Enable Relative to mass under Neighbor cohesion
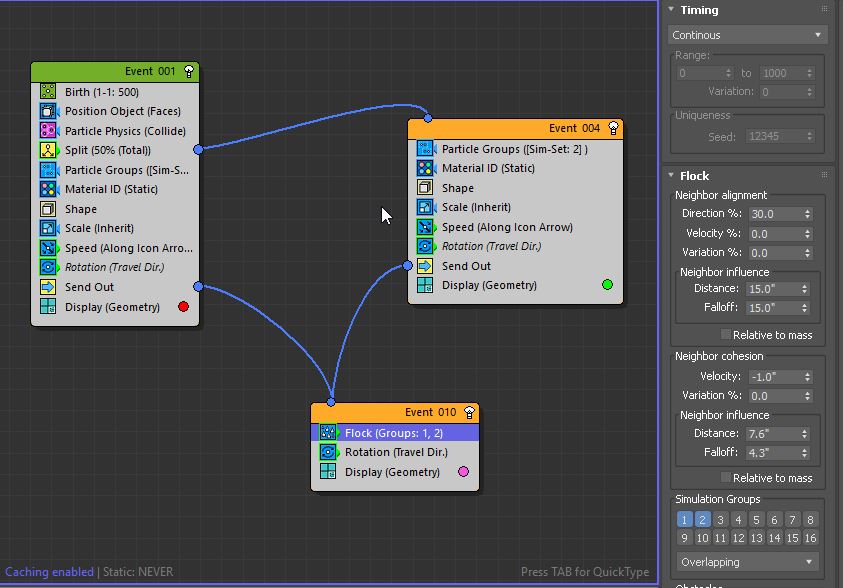 pyautogui.click(x=726, y=478)
